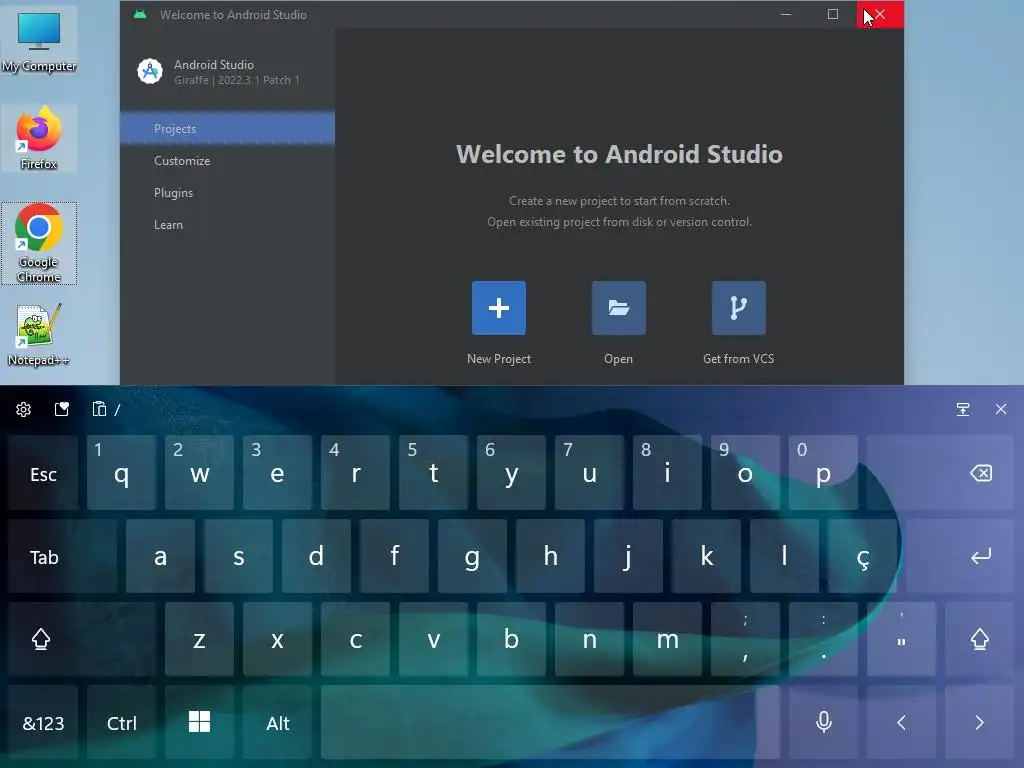Image resolution: width=1024 pixels, height=768 pixels.
Task: Tap the right arrow key
Action: 980,722
